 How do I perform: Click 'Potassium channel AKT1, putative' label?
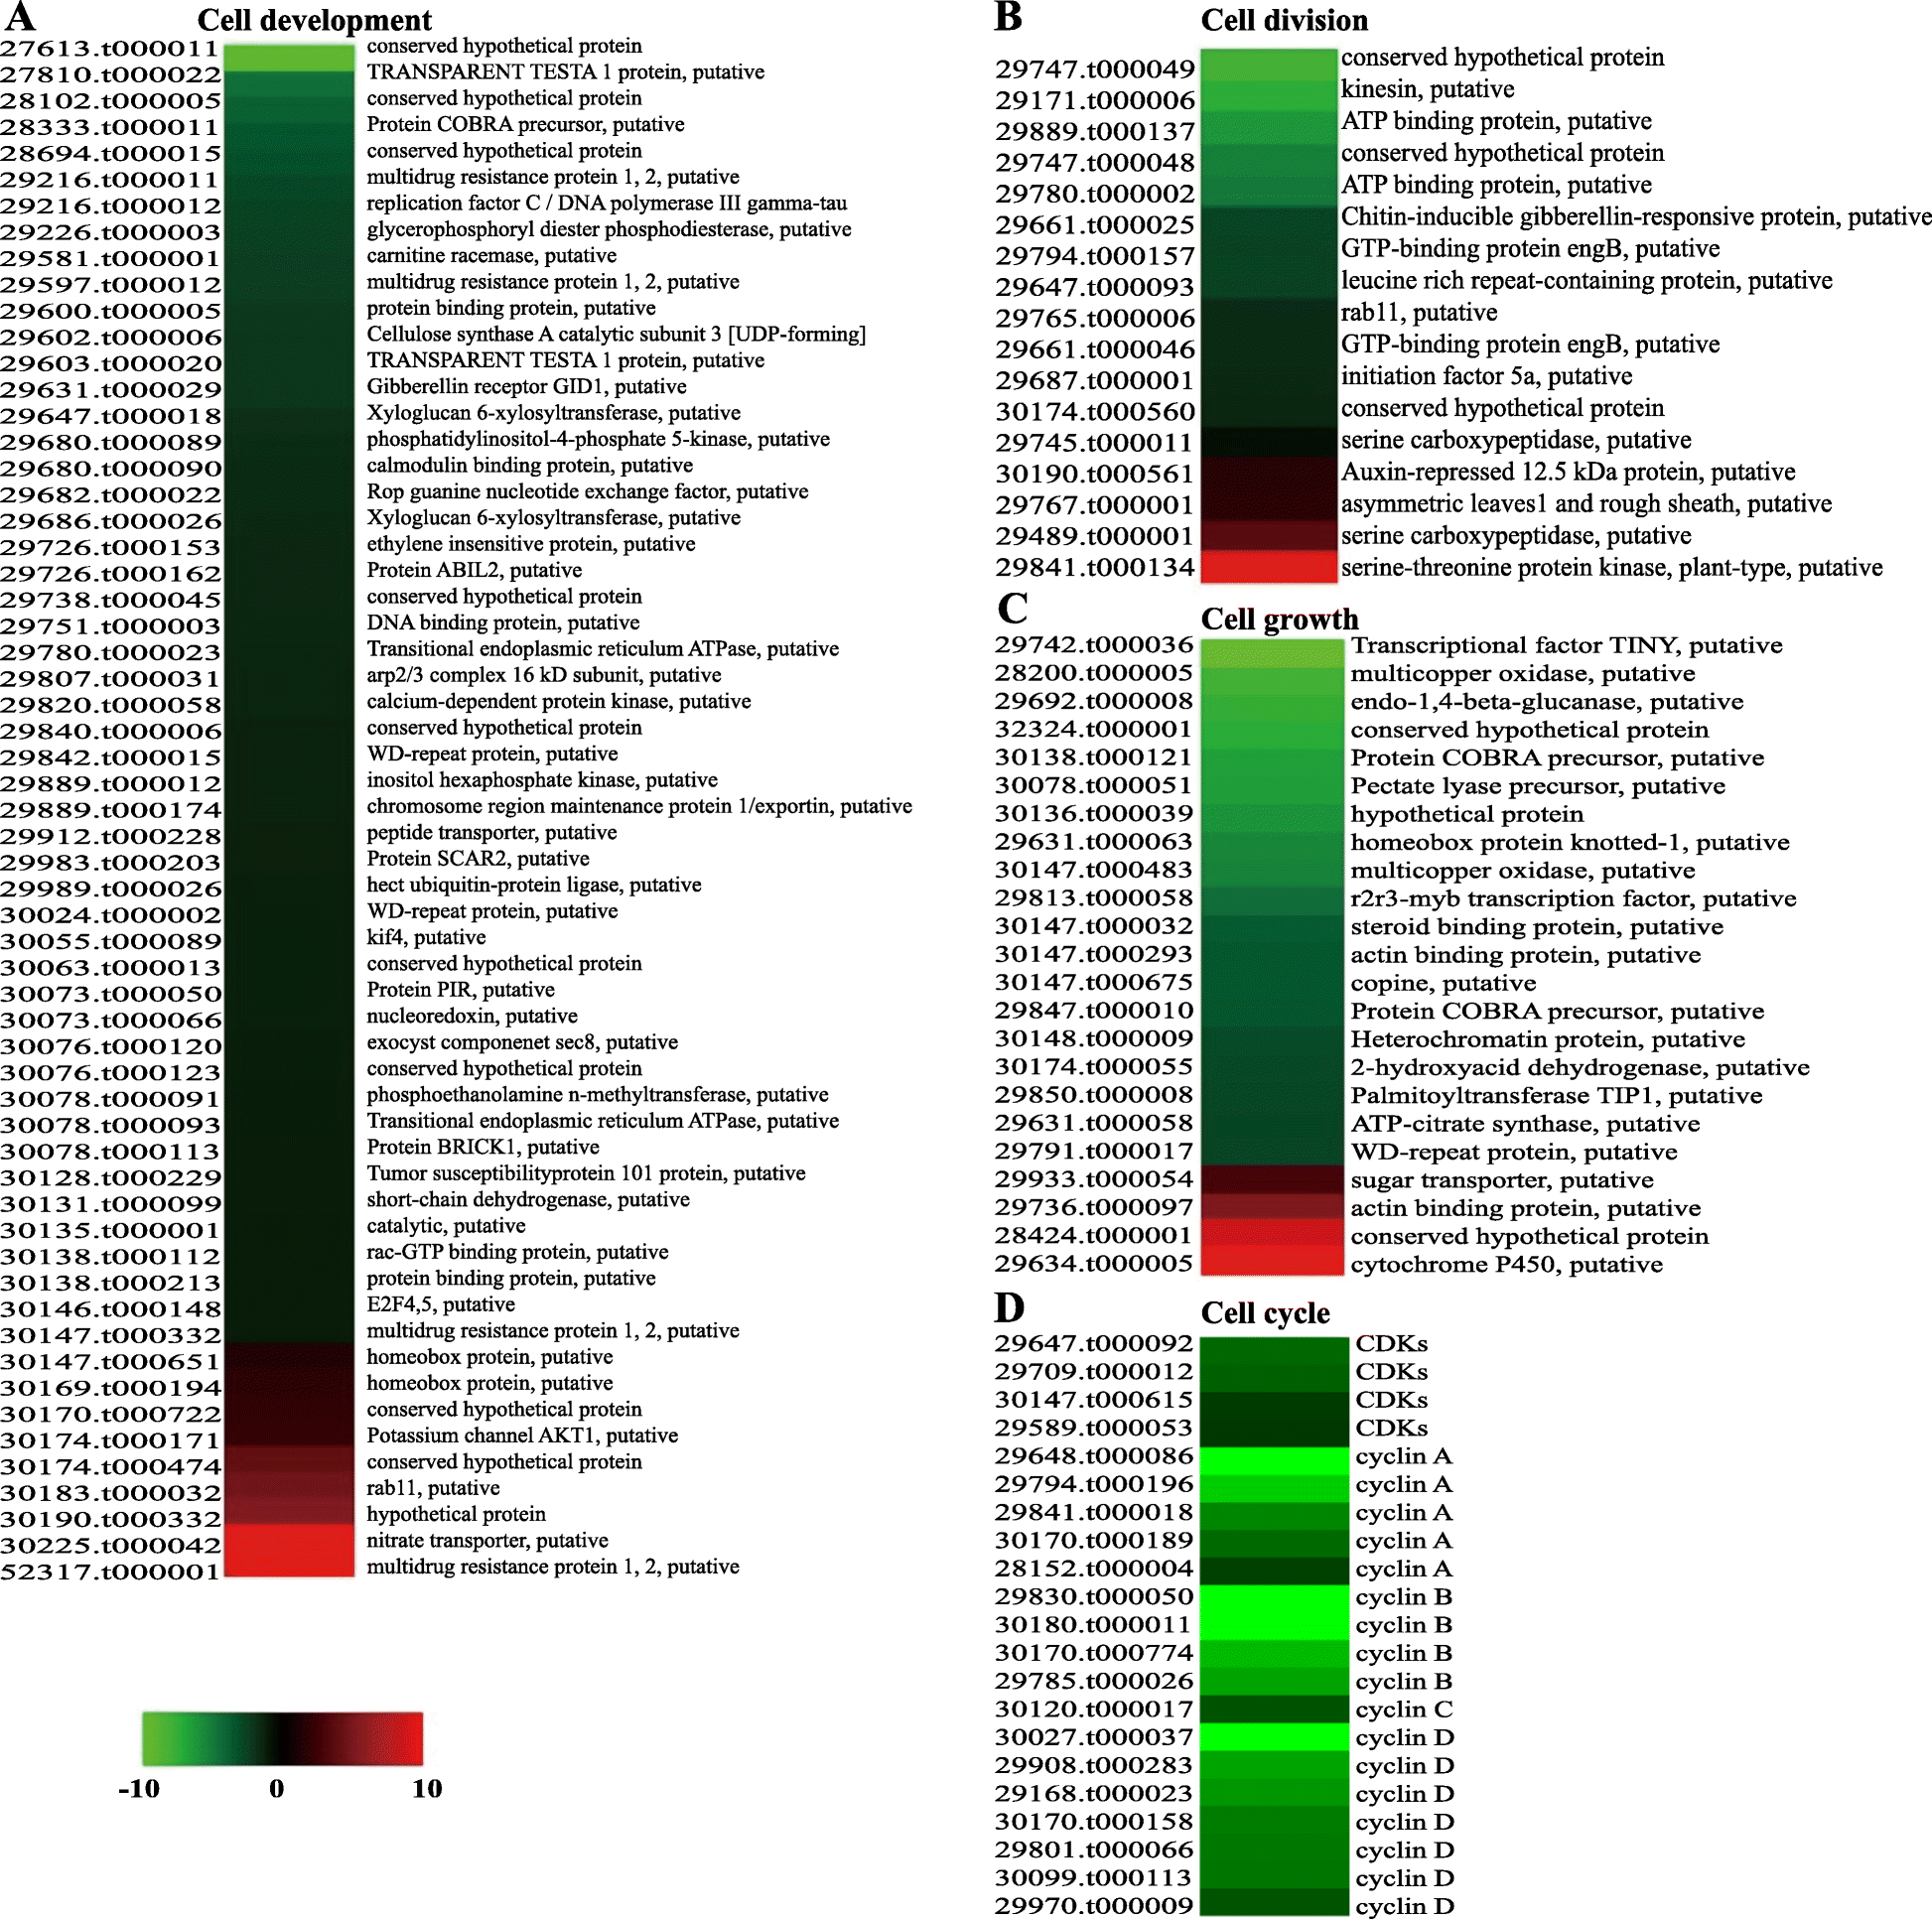tap(522, 1435)
